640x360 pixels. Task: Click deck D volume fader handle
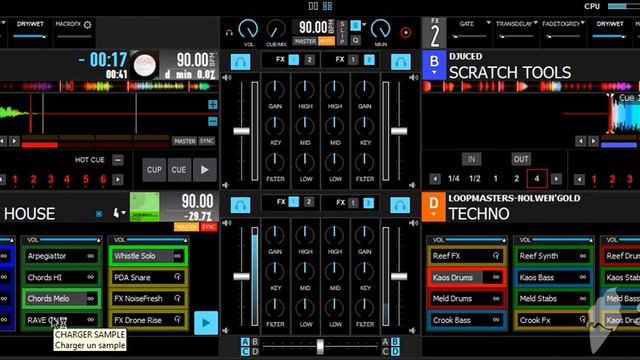point(399,276)
